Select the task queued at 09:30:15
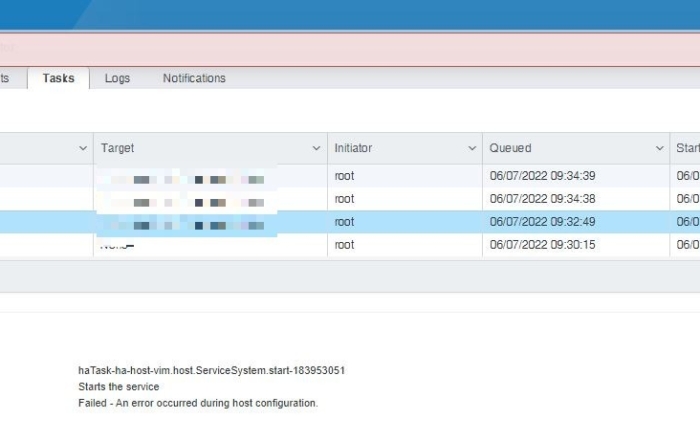Image resolution: width=700 pixels, height=441 pixels. coord(542,245)
